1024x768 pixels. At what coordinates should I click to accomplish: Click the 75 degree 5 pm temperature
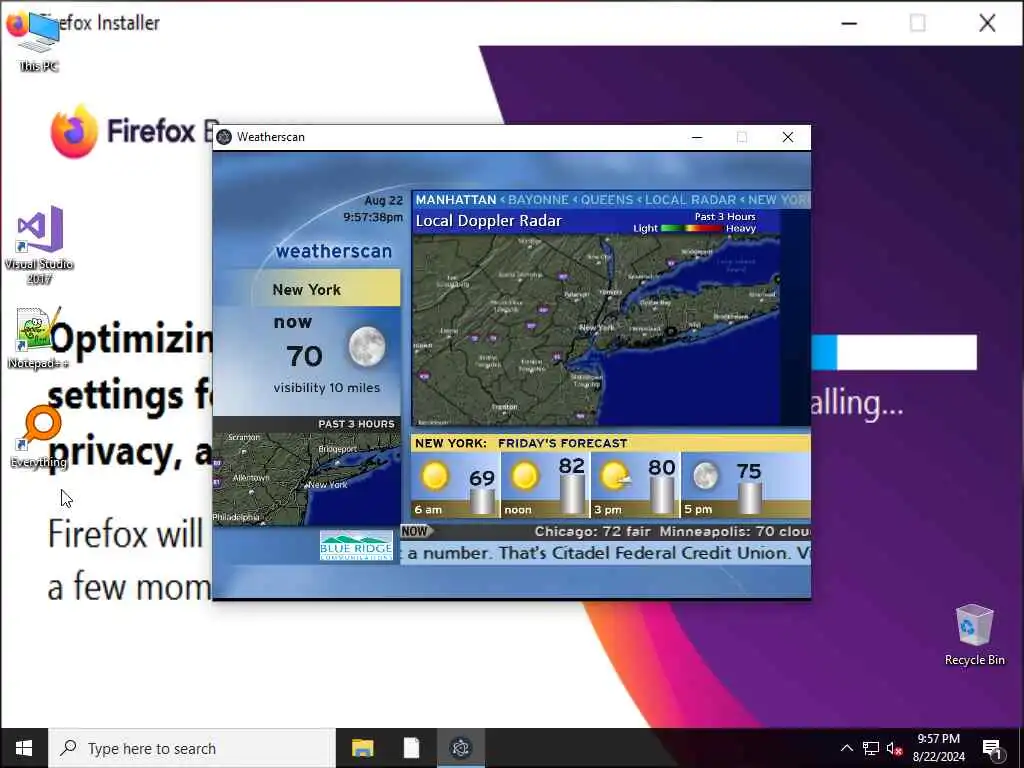[748, 471]
